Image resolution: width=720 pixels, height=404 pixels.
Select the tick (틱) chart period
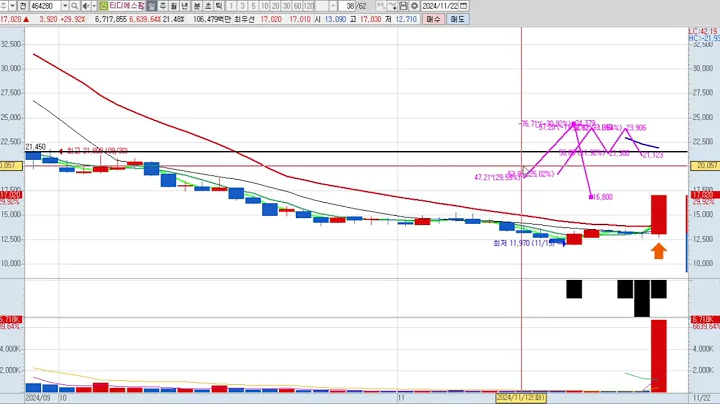pyautogui.click(x=219, y=6)
